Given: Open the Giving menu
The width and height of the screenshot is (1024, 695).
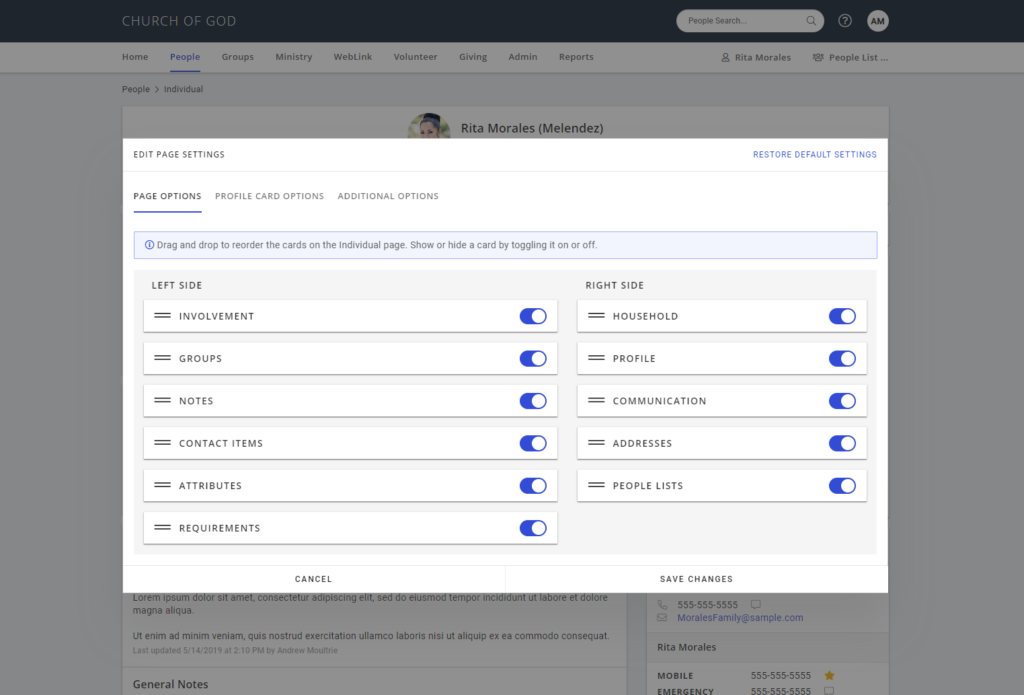Looking at the screenshot, I should [473, 57].
